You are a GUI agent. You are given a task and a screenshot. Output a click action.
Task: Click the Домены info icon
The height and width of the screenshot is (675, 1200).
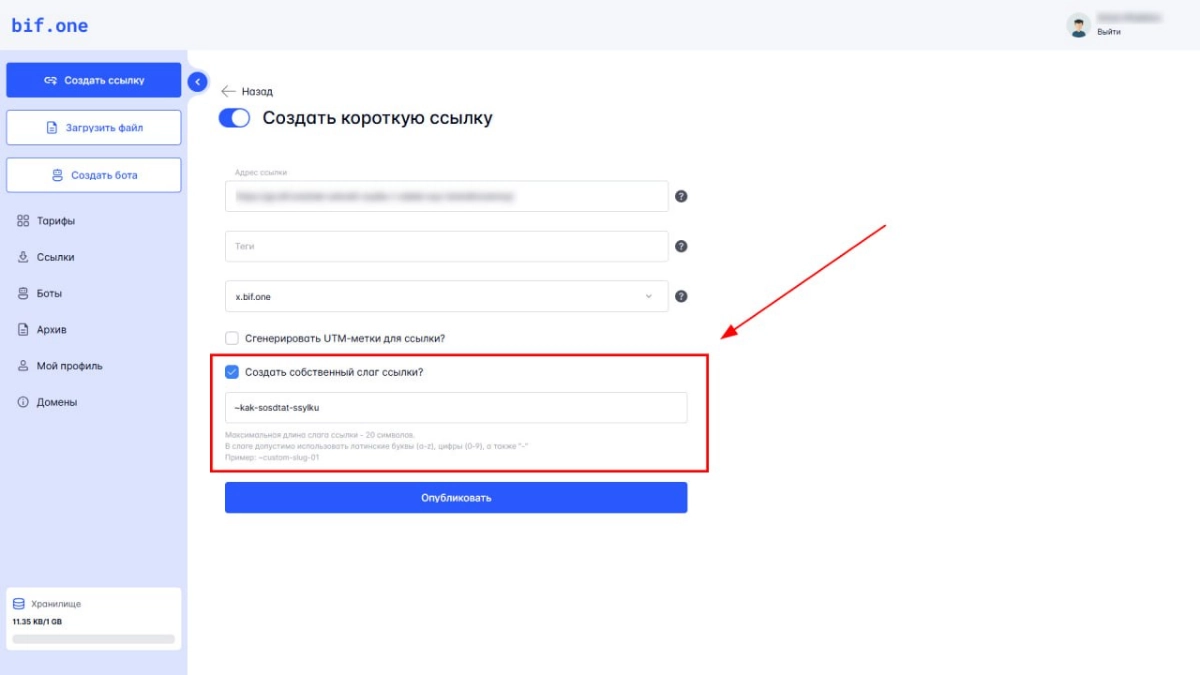coord(23,402)
